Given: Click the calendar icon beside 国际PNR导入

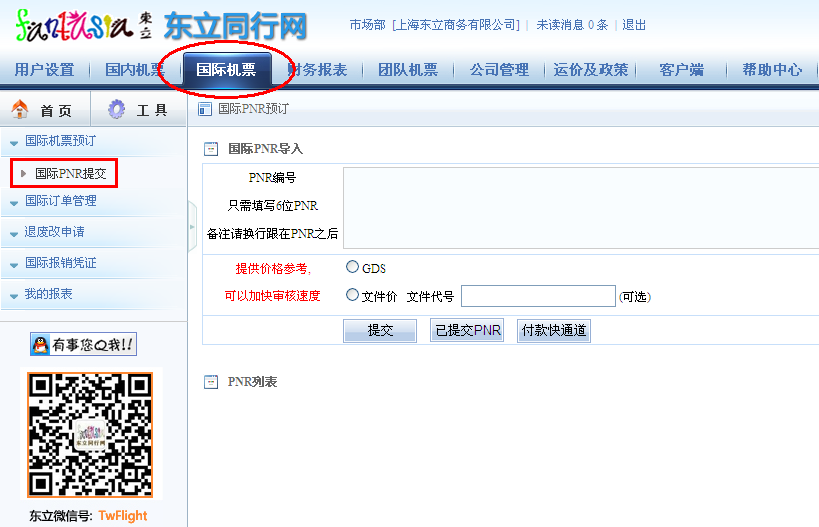Looking at the screenshot, I should coord(210,149).
